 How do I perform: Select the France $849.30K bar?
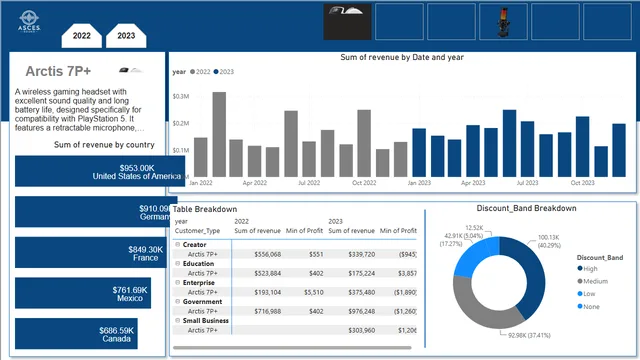pyautogui.click(x=91, y=252)
